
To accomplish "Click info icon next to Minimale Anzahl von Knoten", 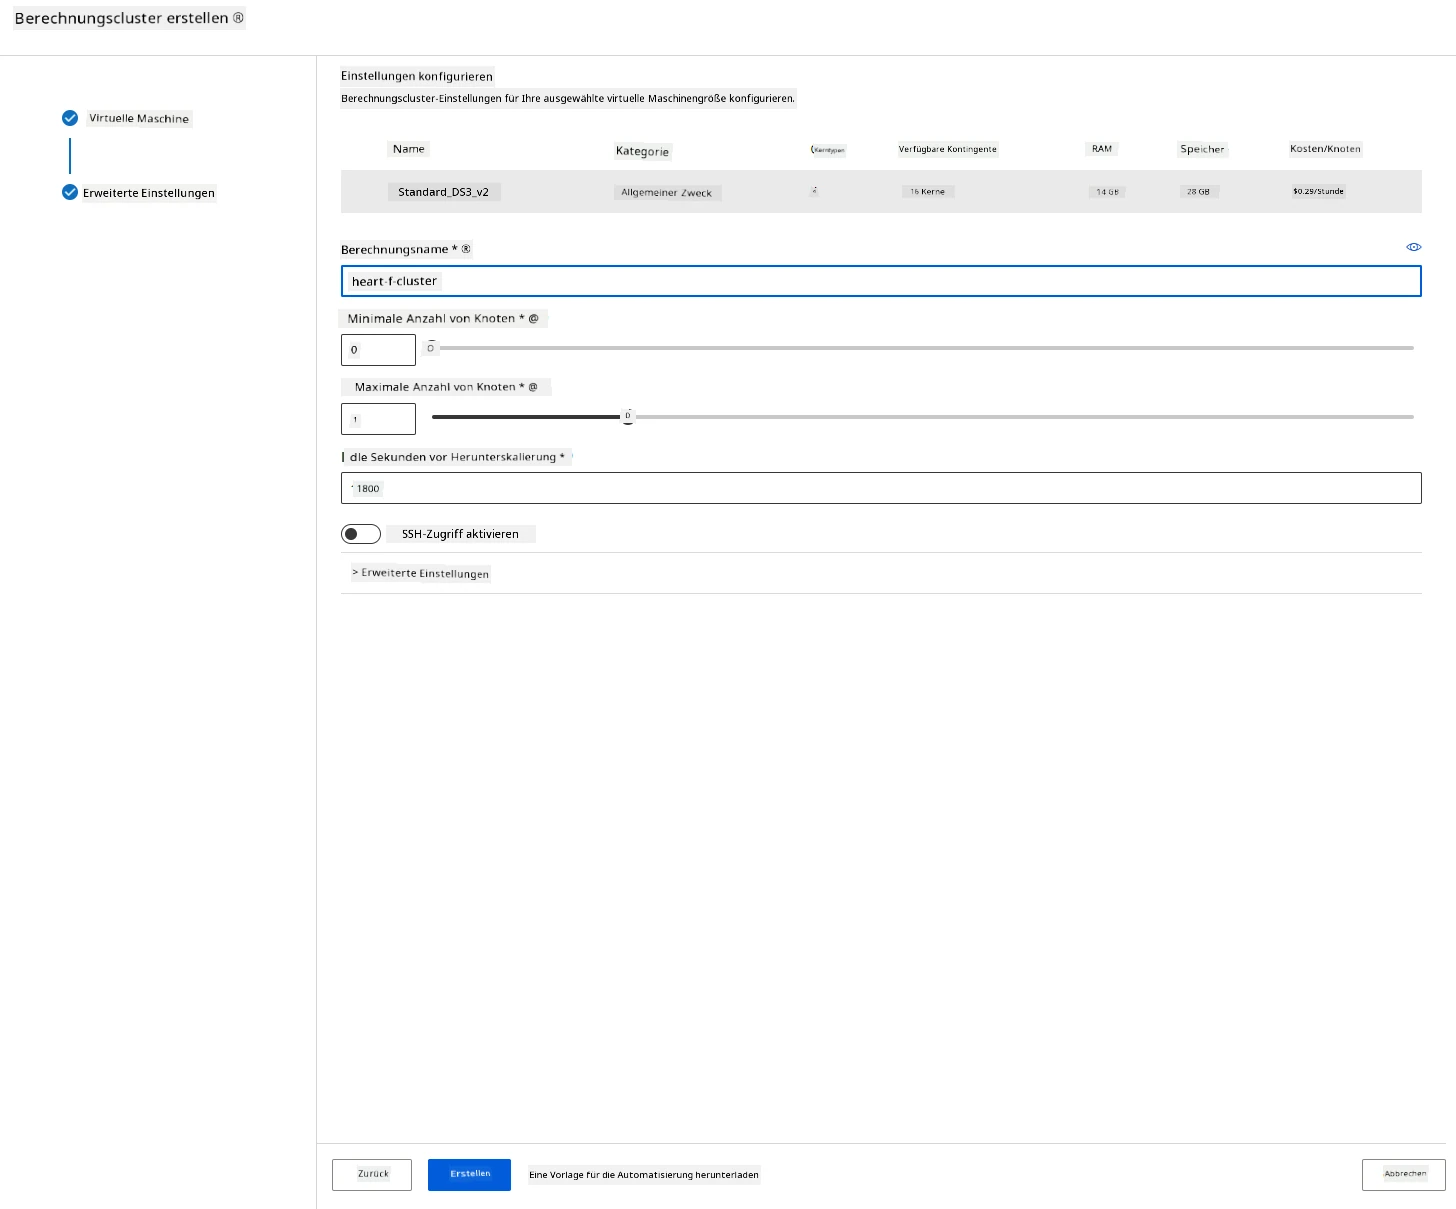I will [533, 318].
